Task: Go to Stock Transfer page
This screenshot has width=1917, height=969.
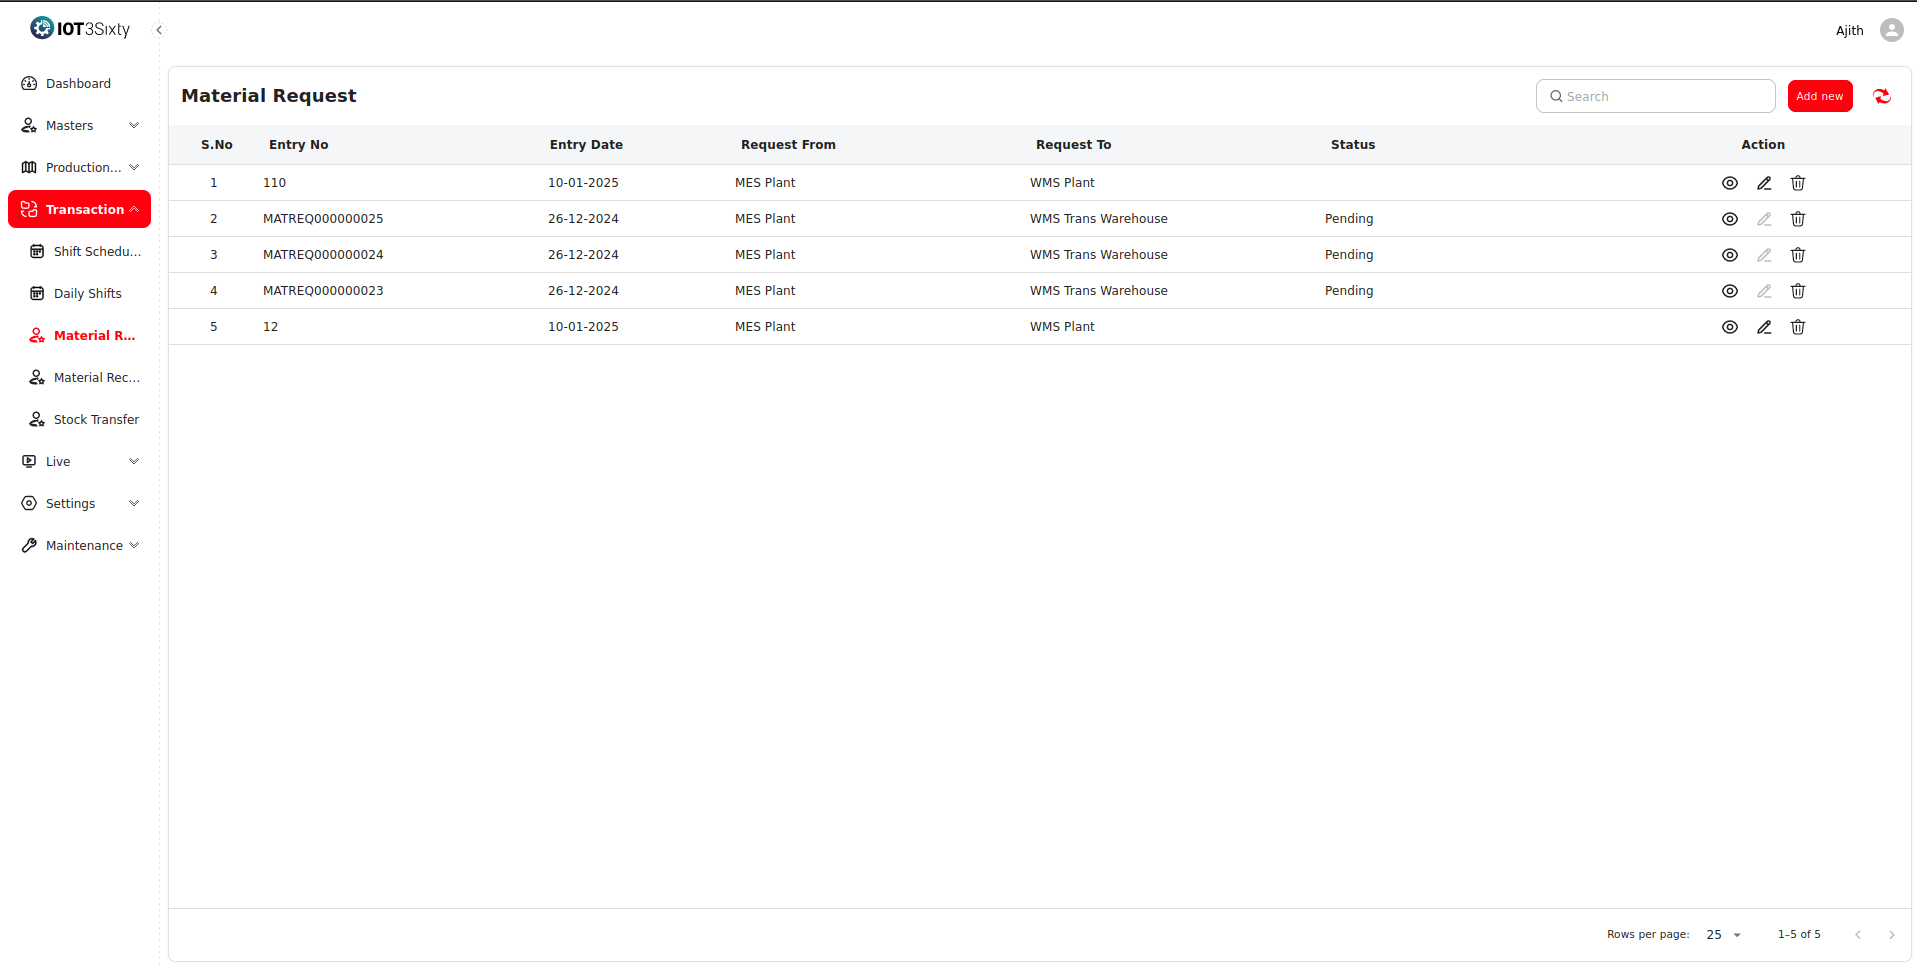Action: pos(96,420)
